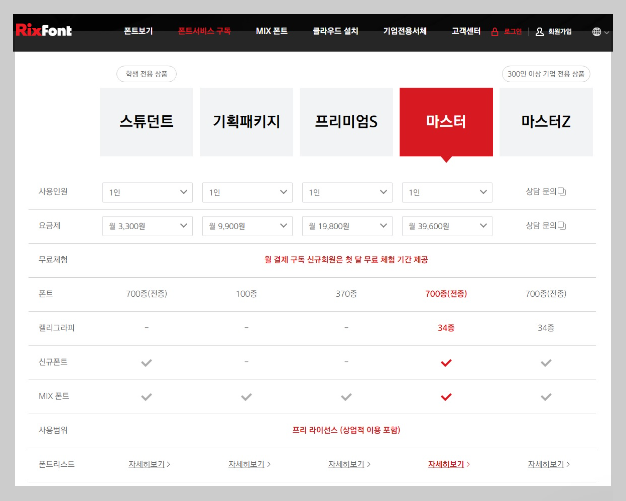626x501 pixels.
Task: Click the 100종 font count
Action: [x=246, y=294]
